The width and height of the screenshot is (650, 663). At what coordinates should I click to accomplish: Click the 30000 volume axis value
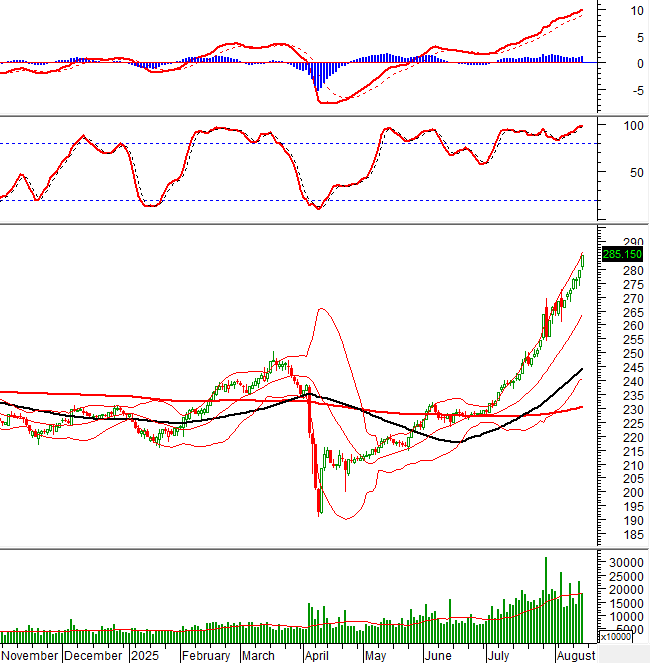coord(626,562)
